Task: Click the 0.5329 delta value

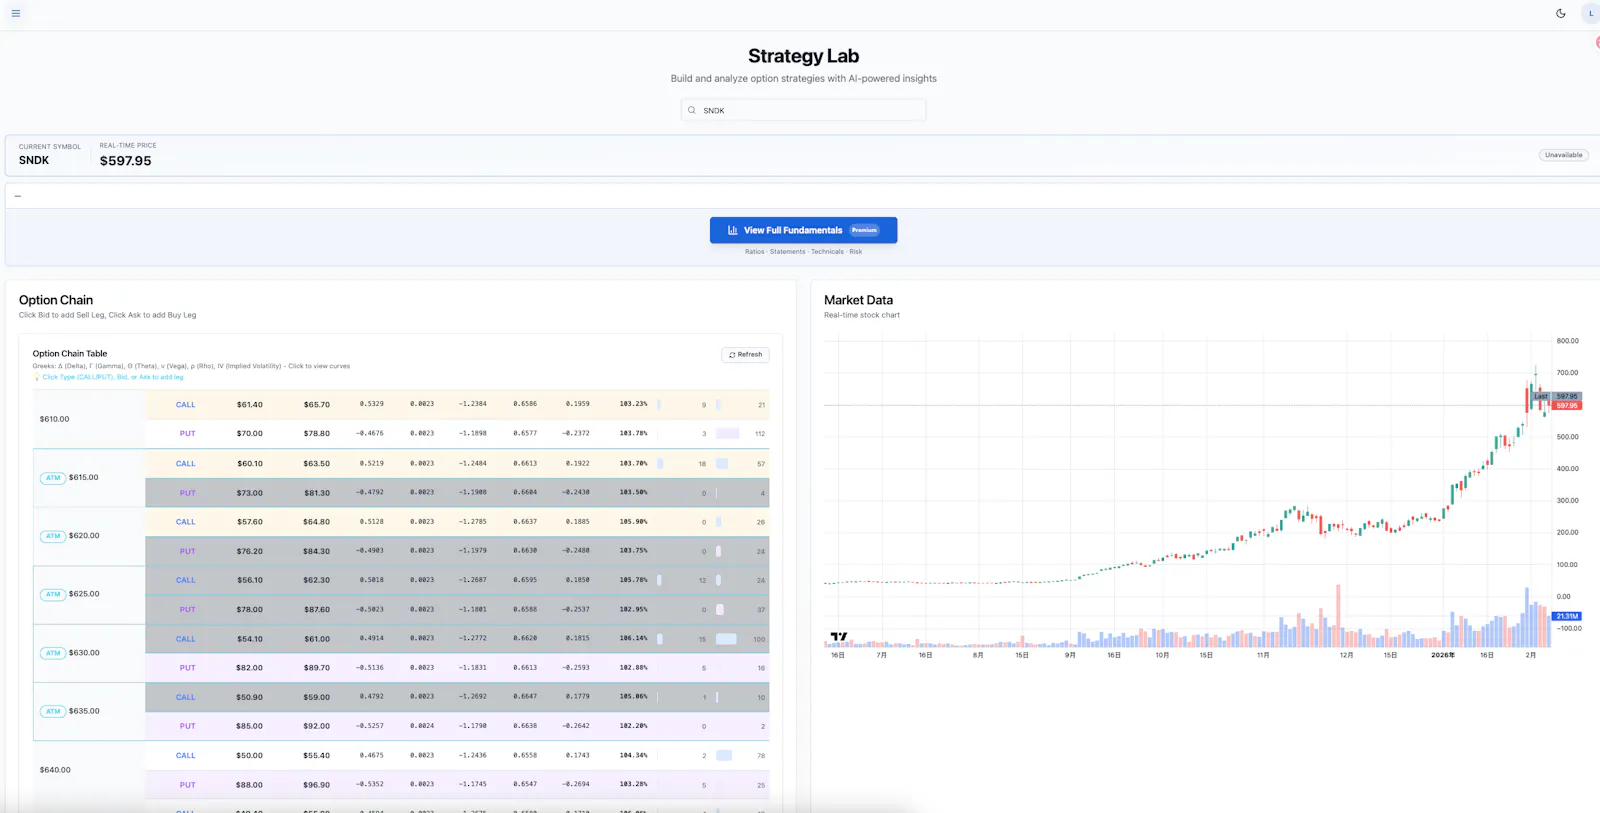Action: (x=371, y=404)
